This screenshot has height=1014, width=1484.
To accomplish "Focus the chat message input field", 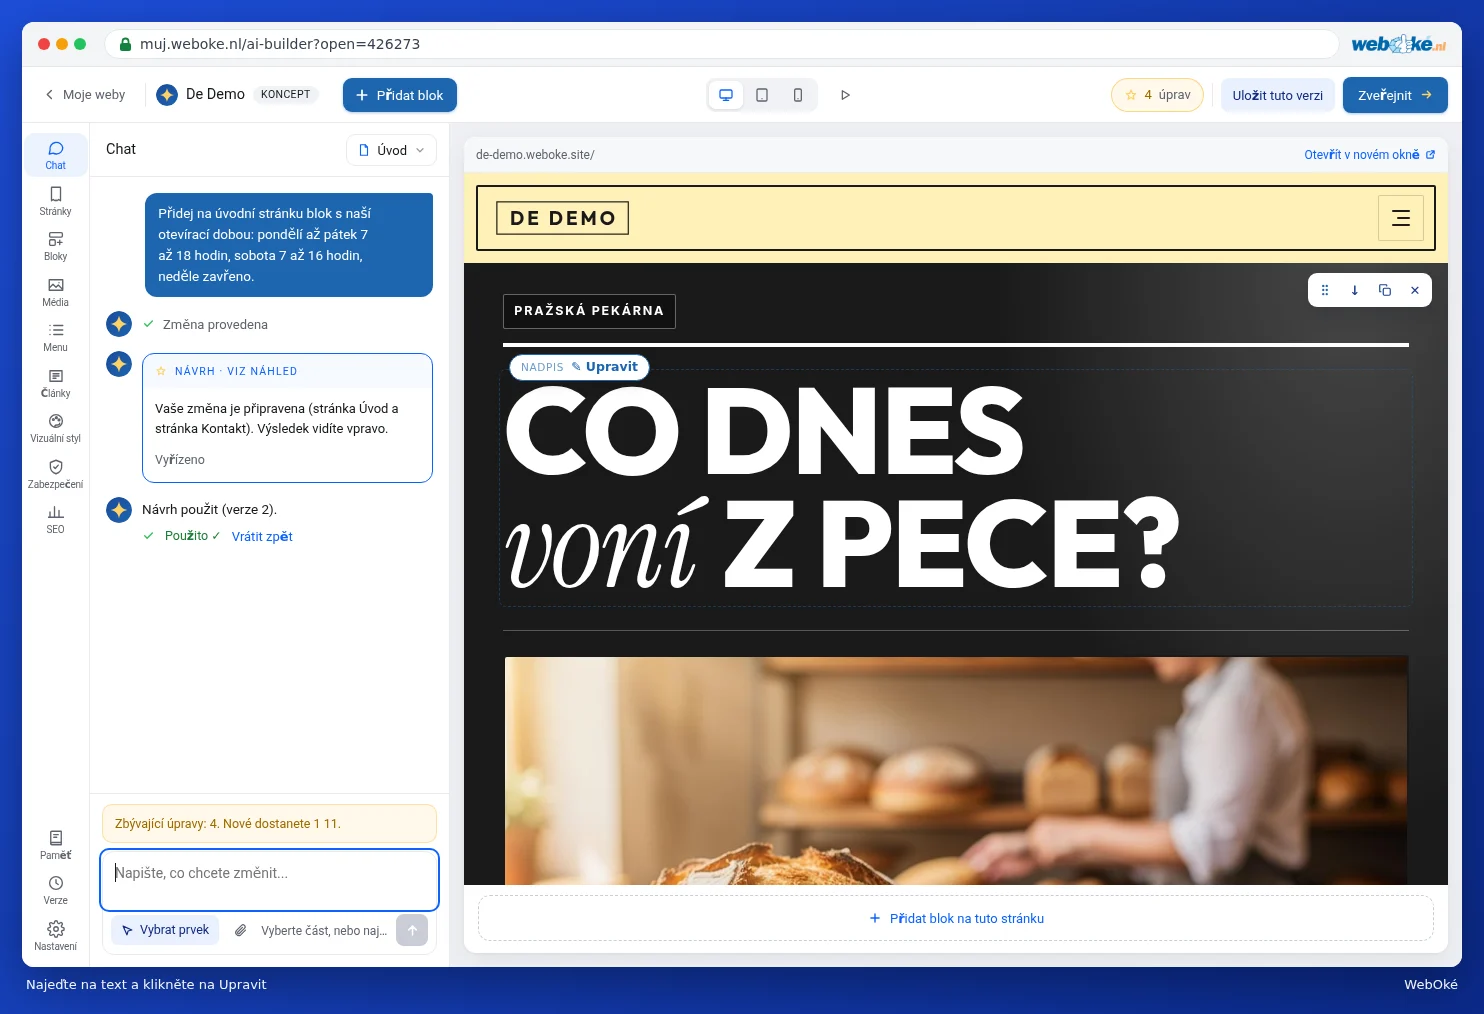I will point(269,880).
